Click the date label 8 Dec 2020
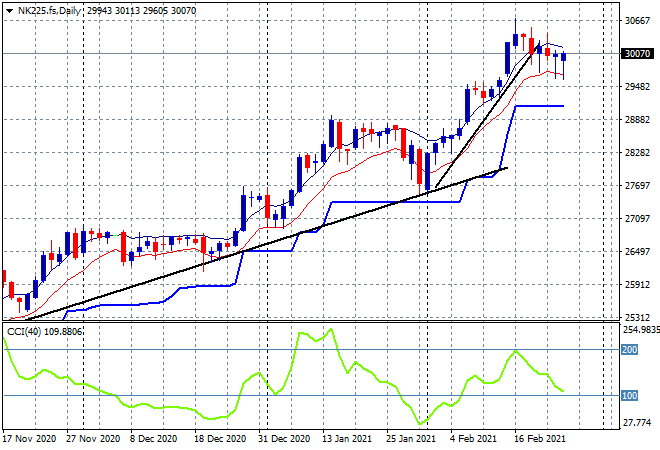Screen dimensions: 660x450 coord(153,439)
